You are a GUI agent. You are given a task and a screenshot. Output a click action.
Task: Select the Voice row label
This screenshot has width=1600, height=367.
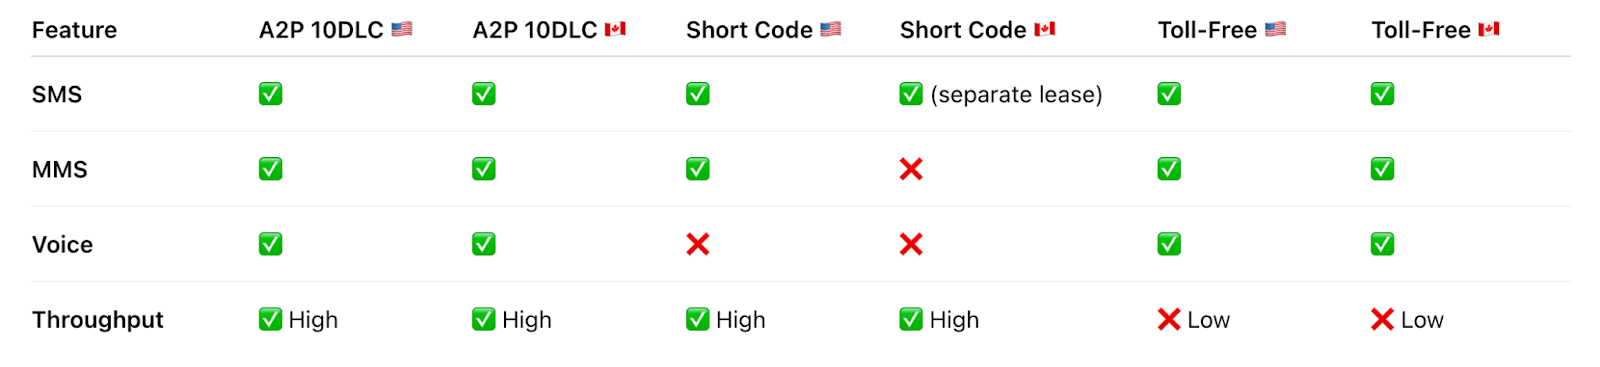[62, 245]
